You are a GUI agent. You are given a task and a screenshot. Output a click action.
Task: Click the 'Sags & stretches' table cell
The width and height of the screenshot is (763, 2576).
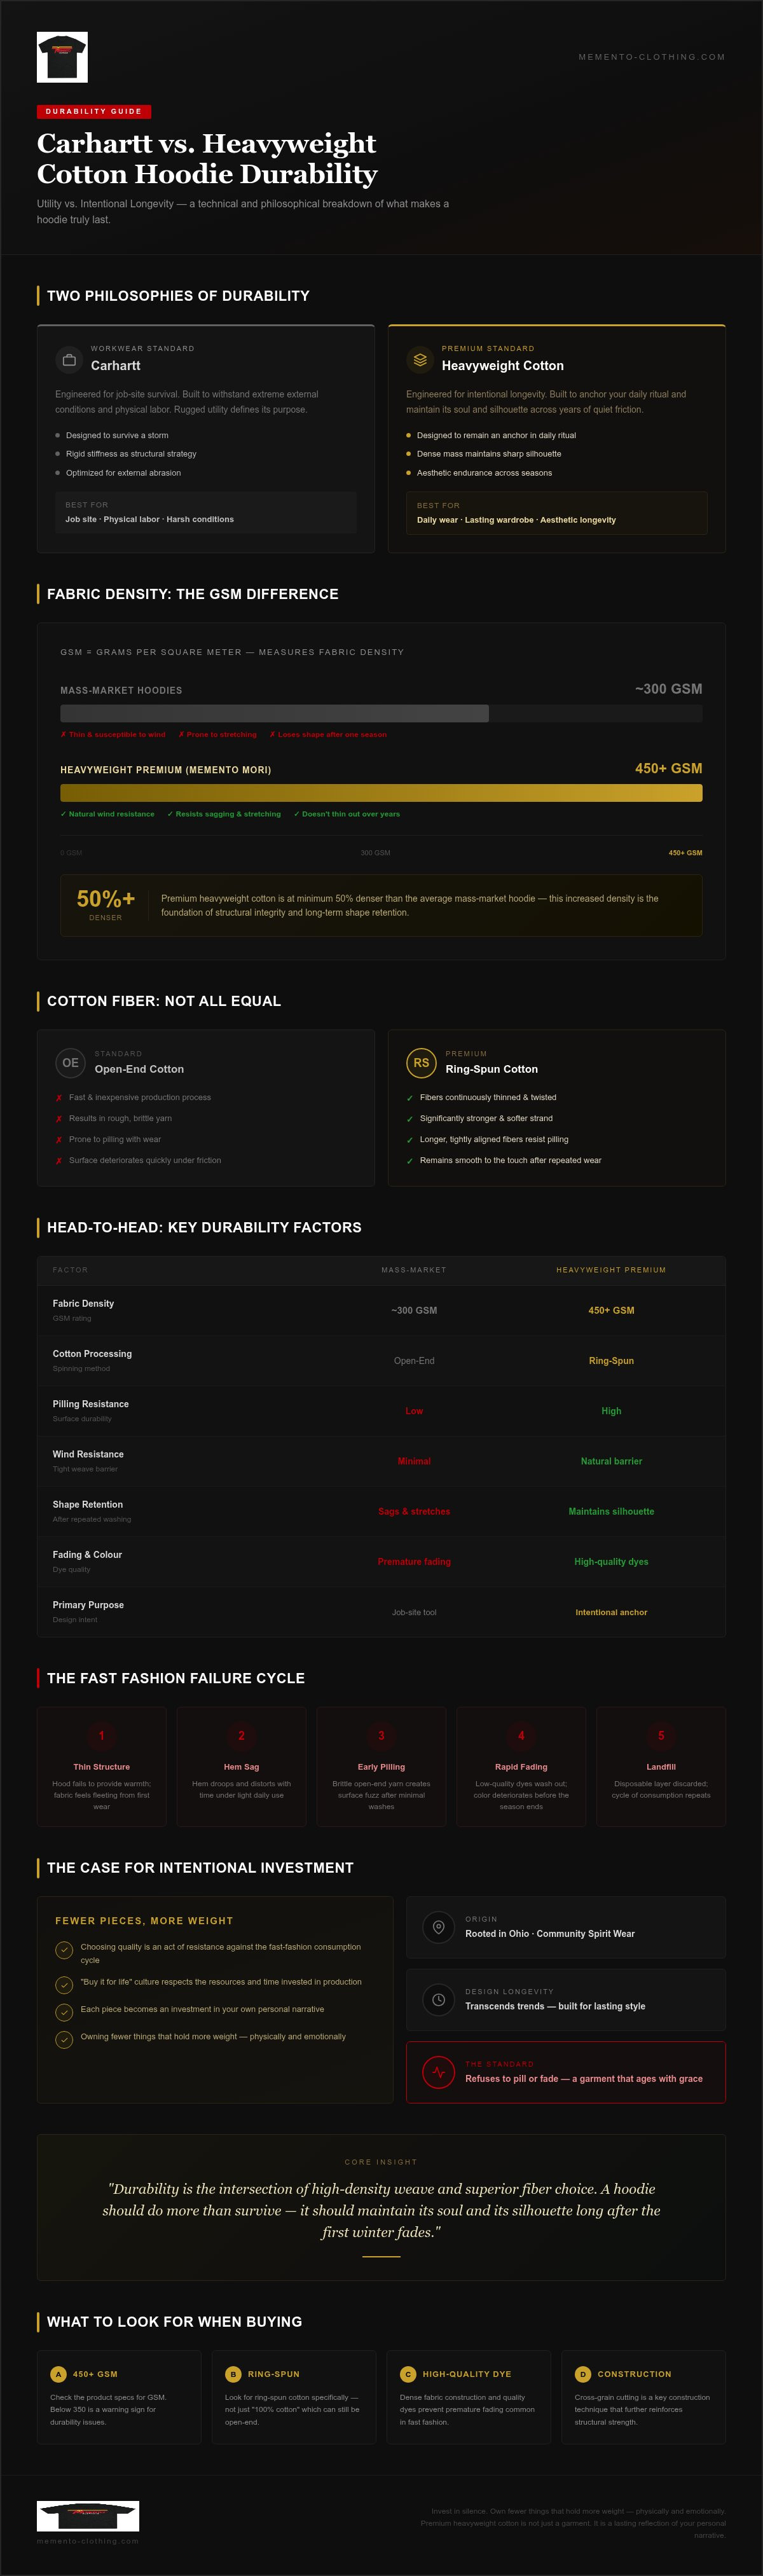[414, 1511]
